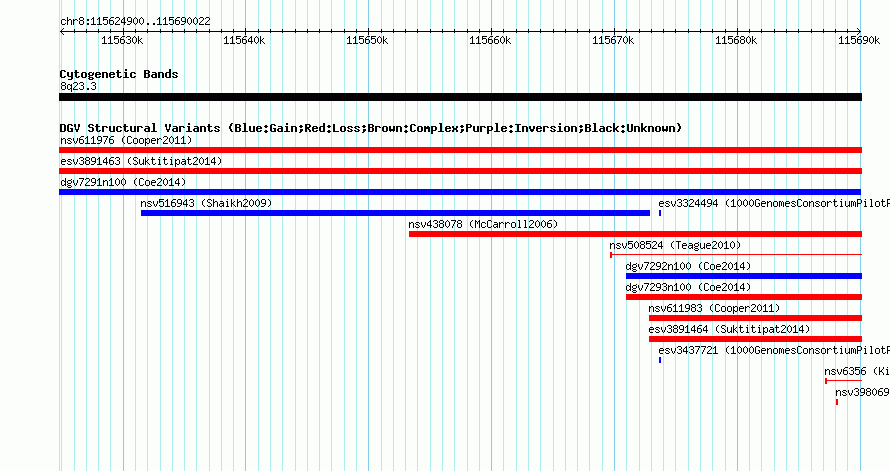Click the 115640k ruler position
Image resolution: width=890 pixels, height=471 pixels.
point(244,40)
